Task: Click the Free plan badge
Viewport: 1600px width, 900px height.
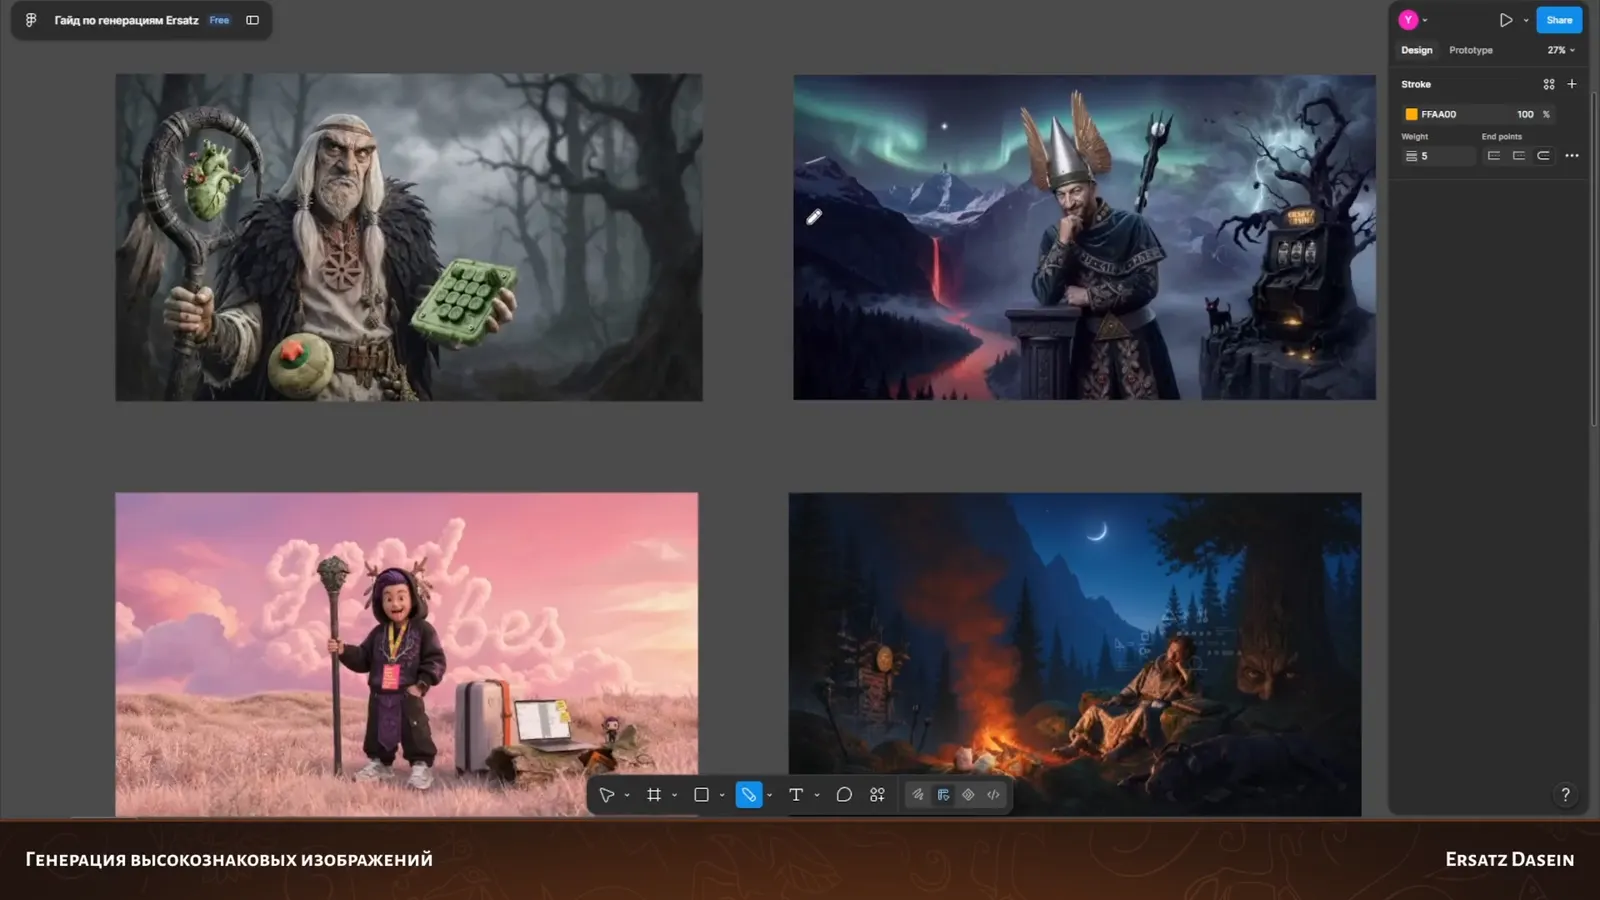Action: [219, 20]
